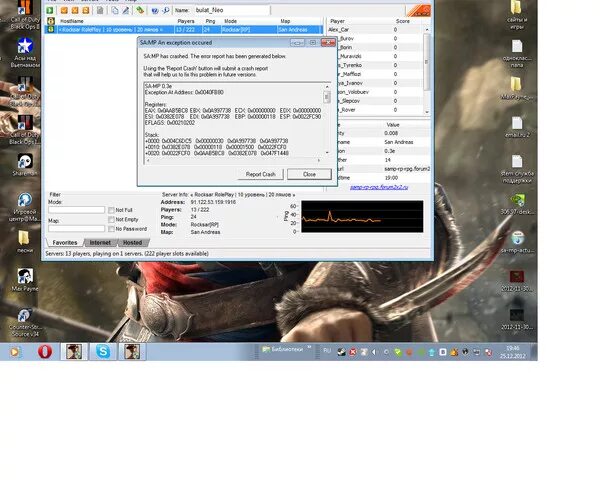The width and height of the screenshot is (600, 480).
Task: Switch to the Internet tab
Action: (100, 243)
